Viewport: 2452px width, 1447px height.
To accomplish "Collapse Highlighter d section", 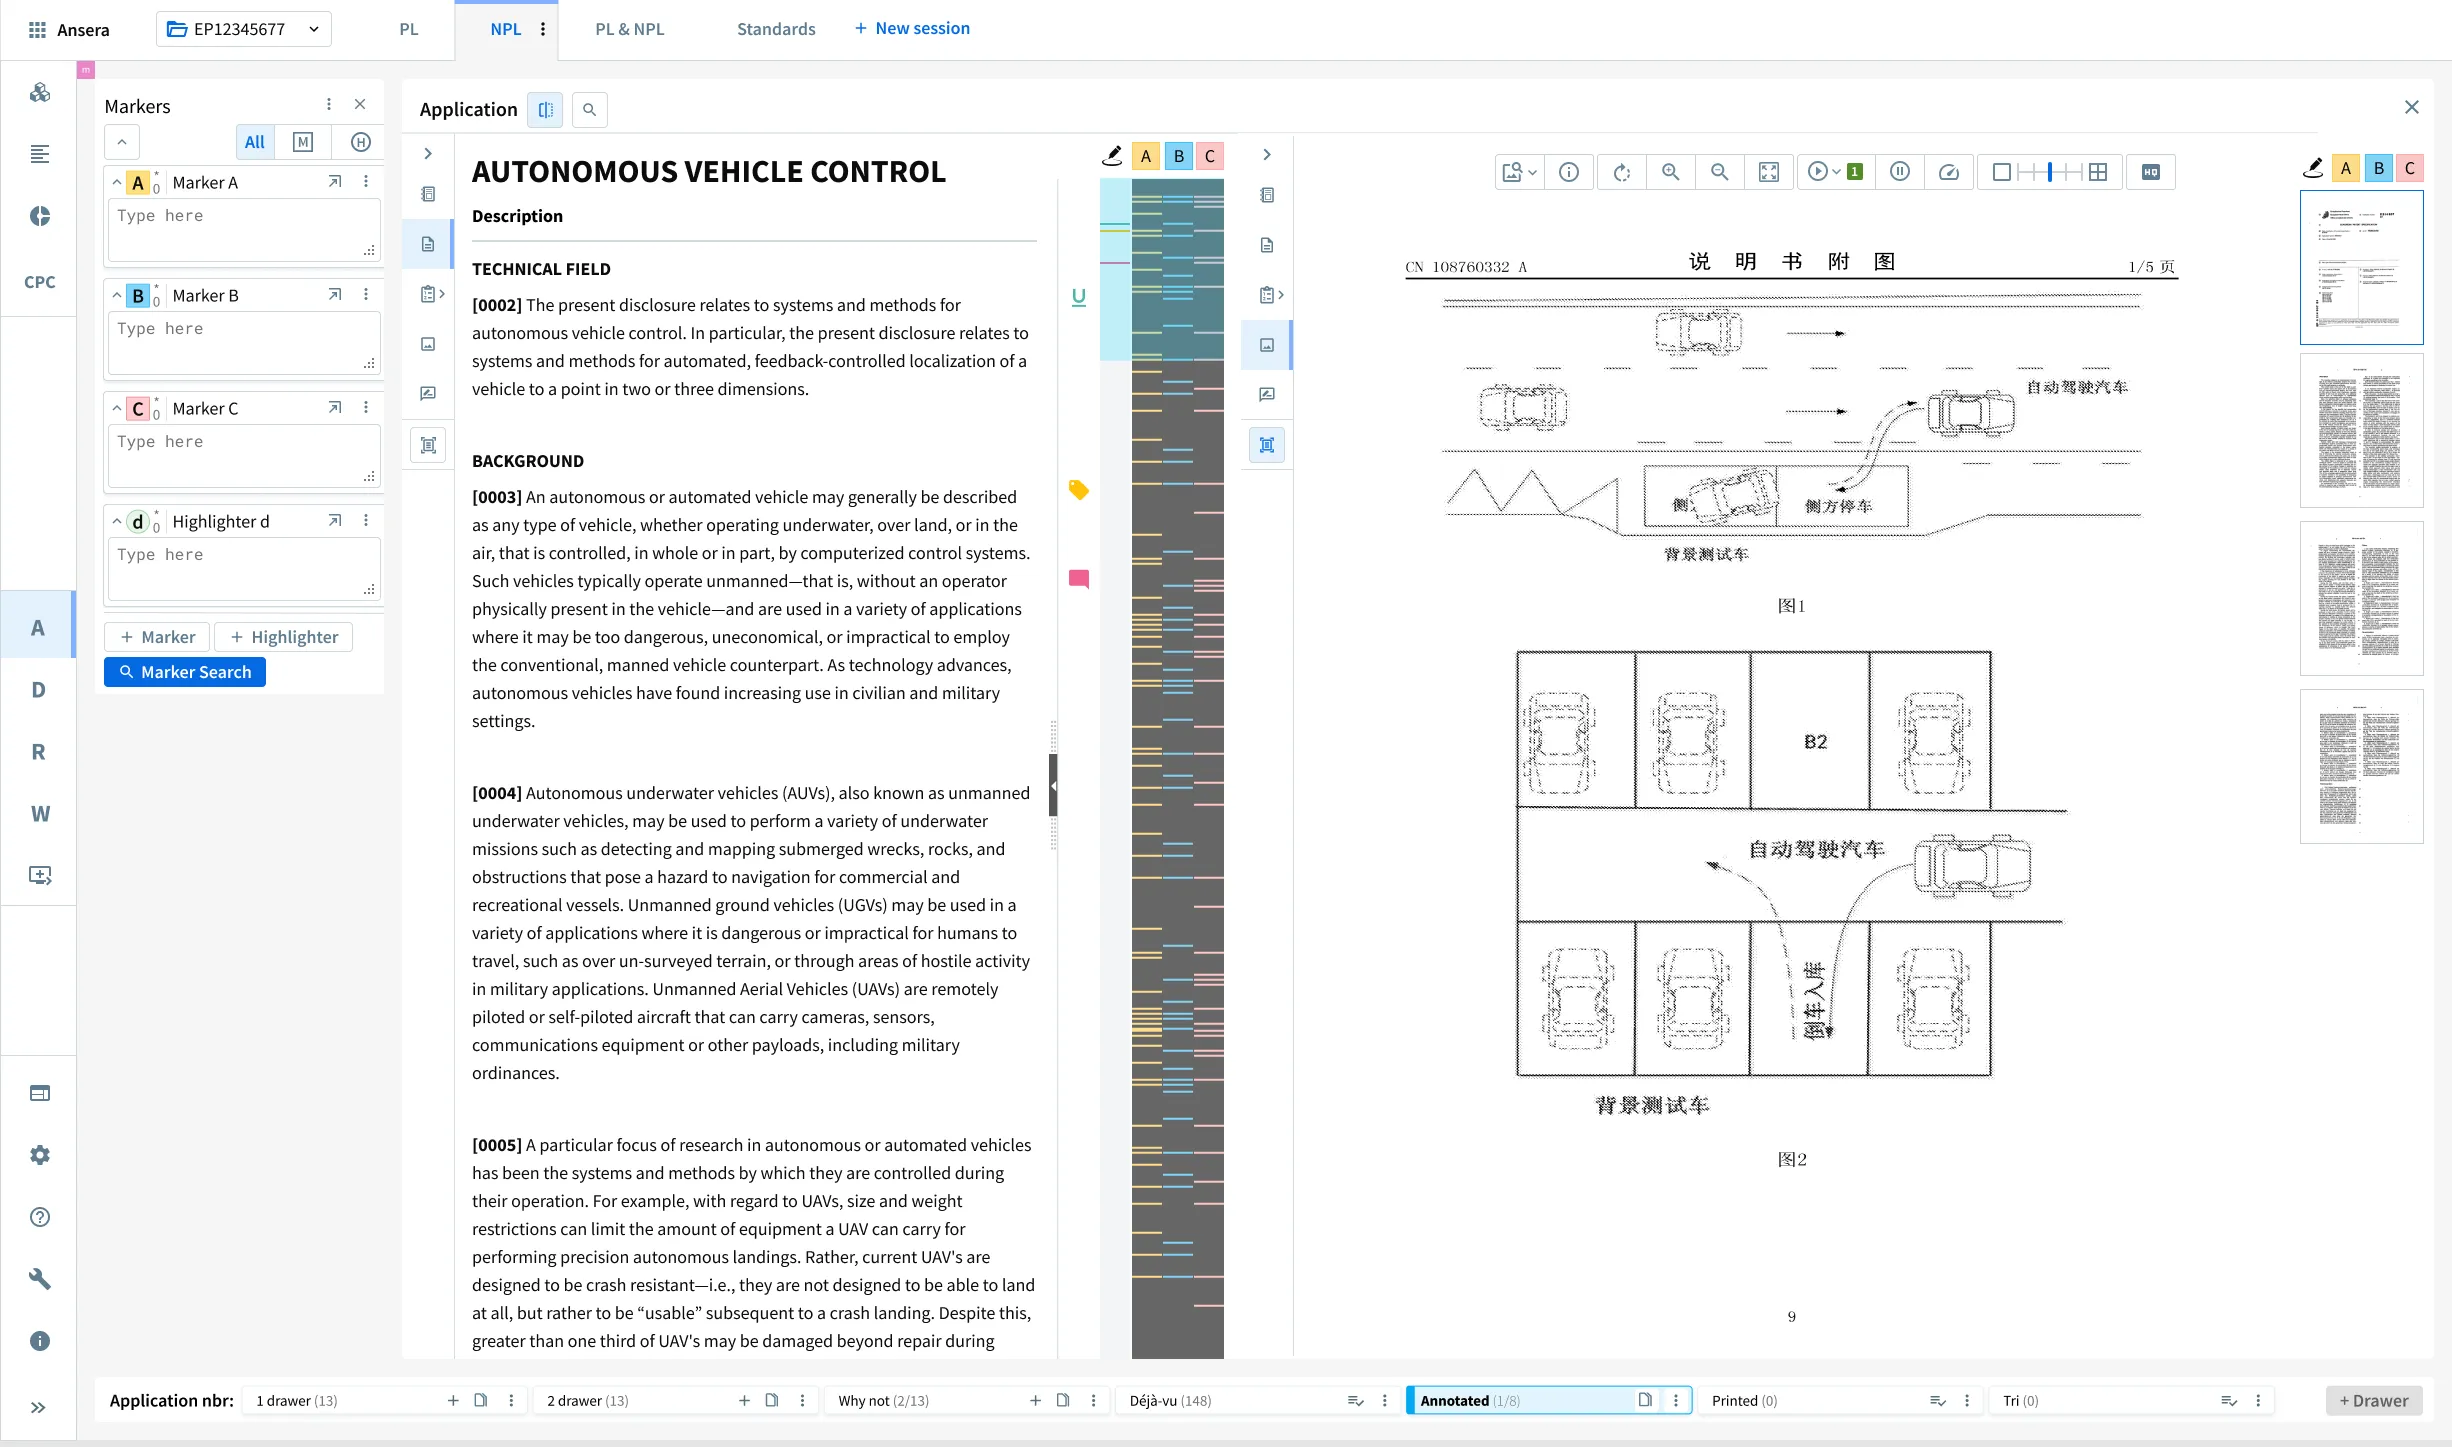I will tap(117, 521).
